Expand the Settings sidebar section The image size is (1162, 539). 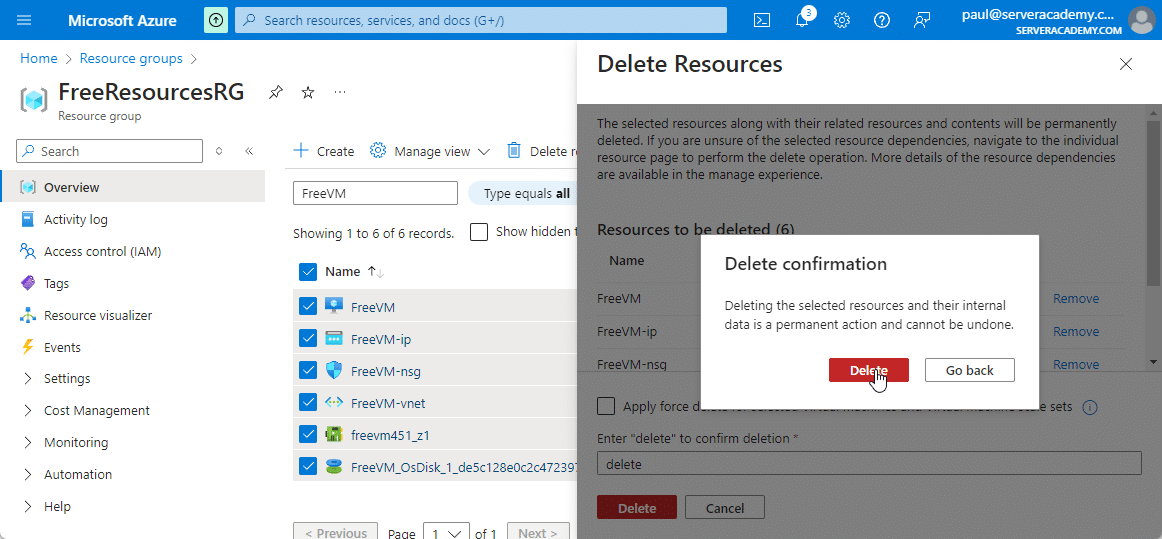27,379
